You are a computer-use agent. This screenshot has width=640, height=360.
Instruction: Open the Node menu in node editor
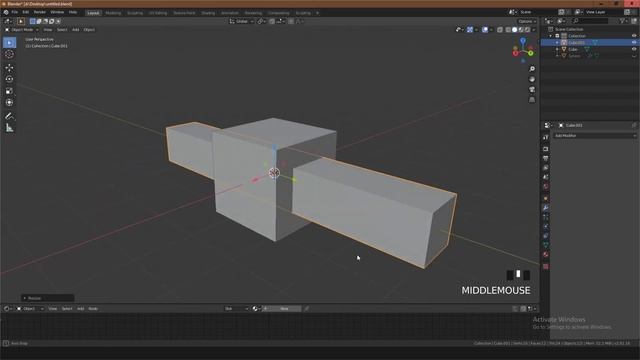tap(93, 309)
